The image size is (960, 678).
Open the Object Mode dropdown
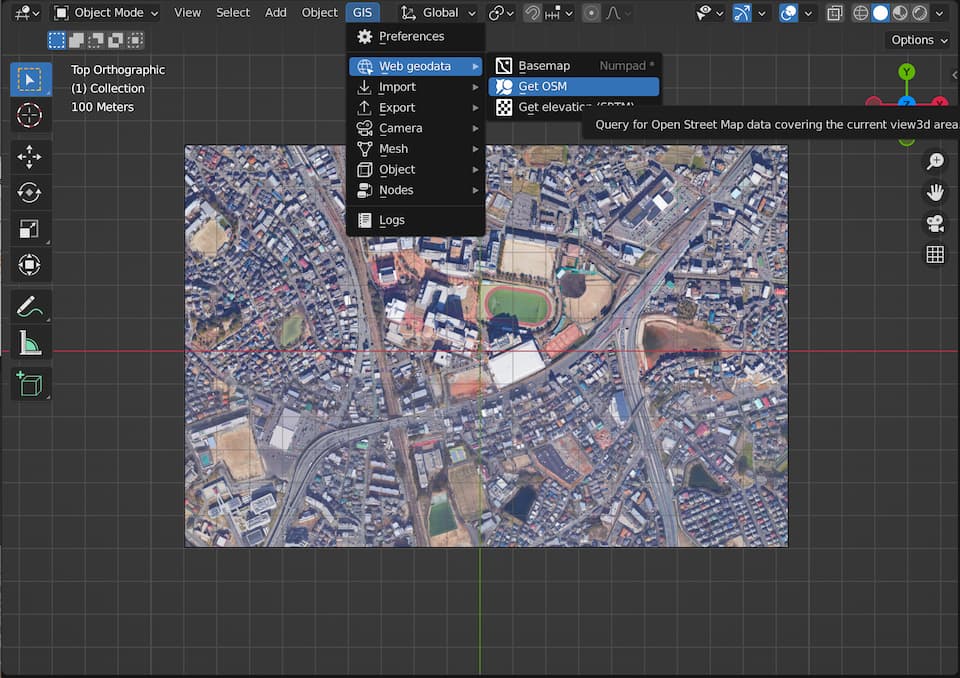pyautogui.click(x=106, y=13)
